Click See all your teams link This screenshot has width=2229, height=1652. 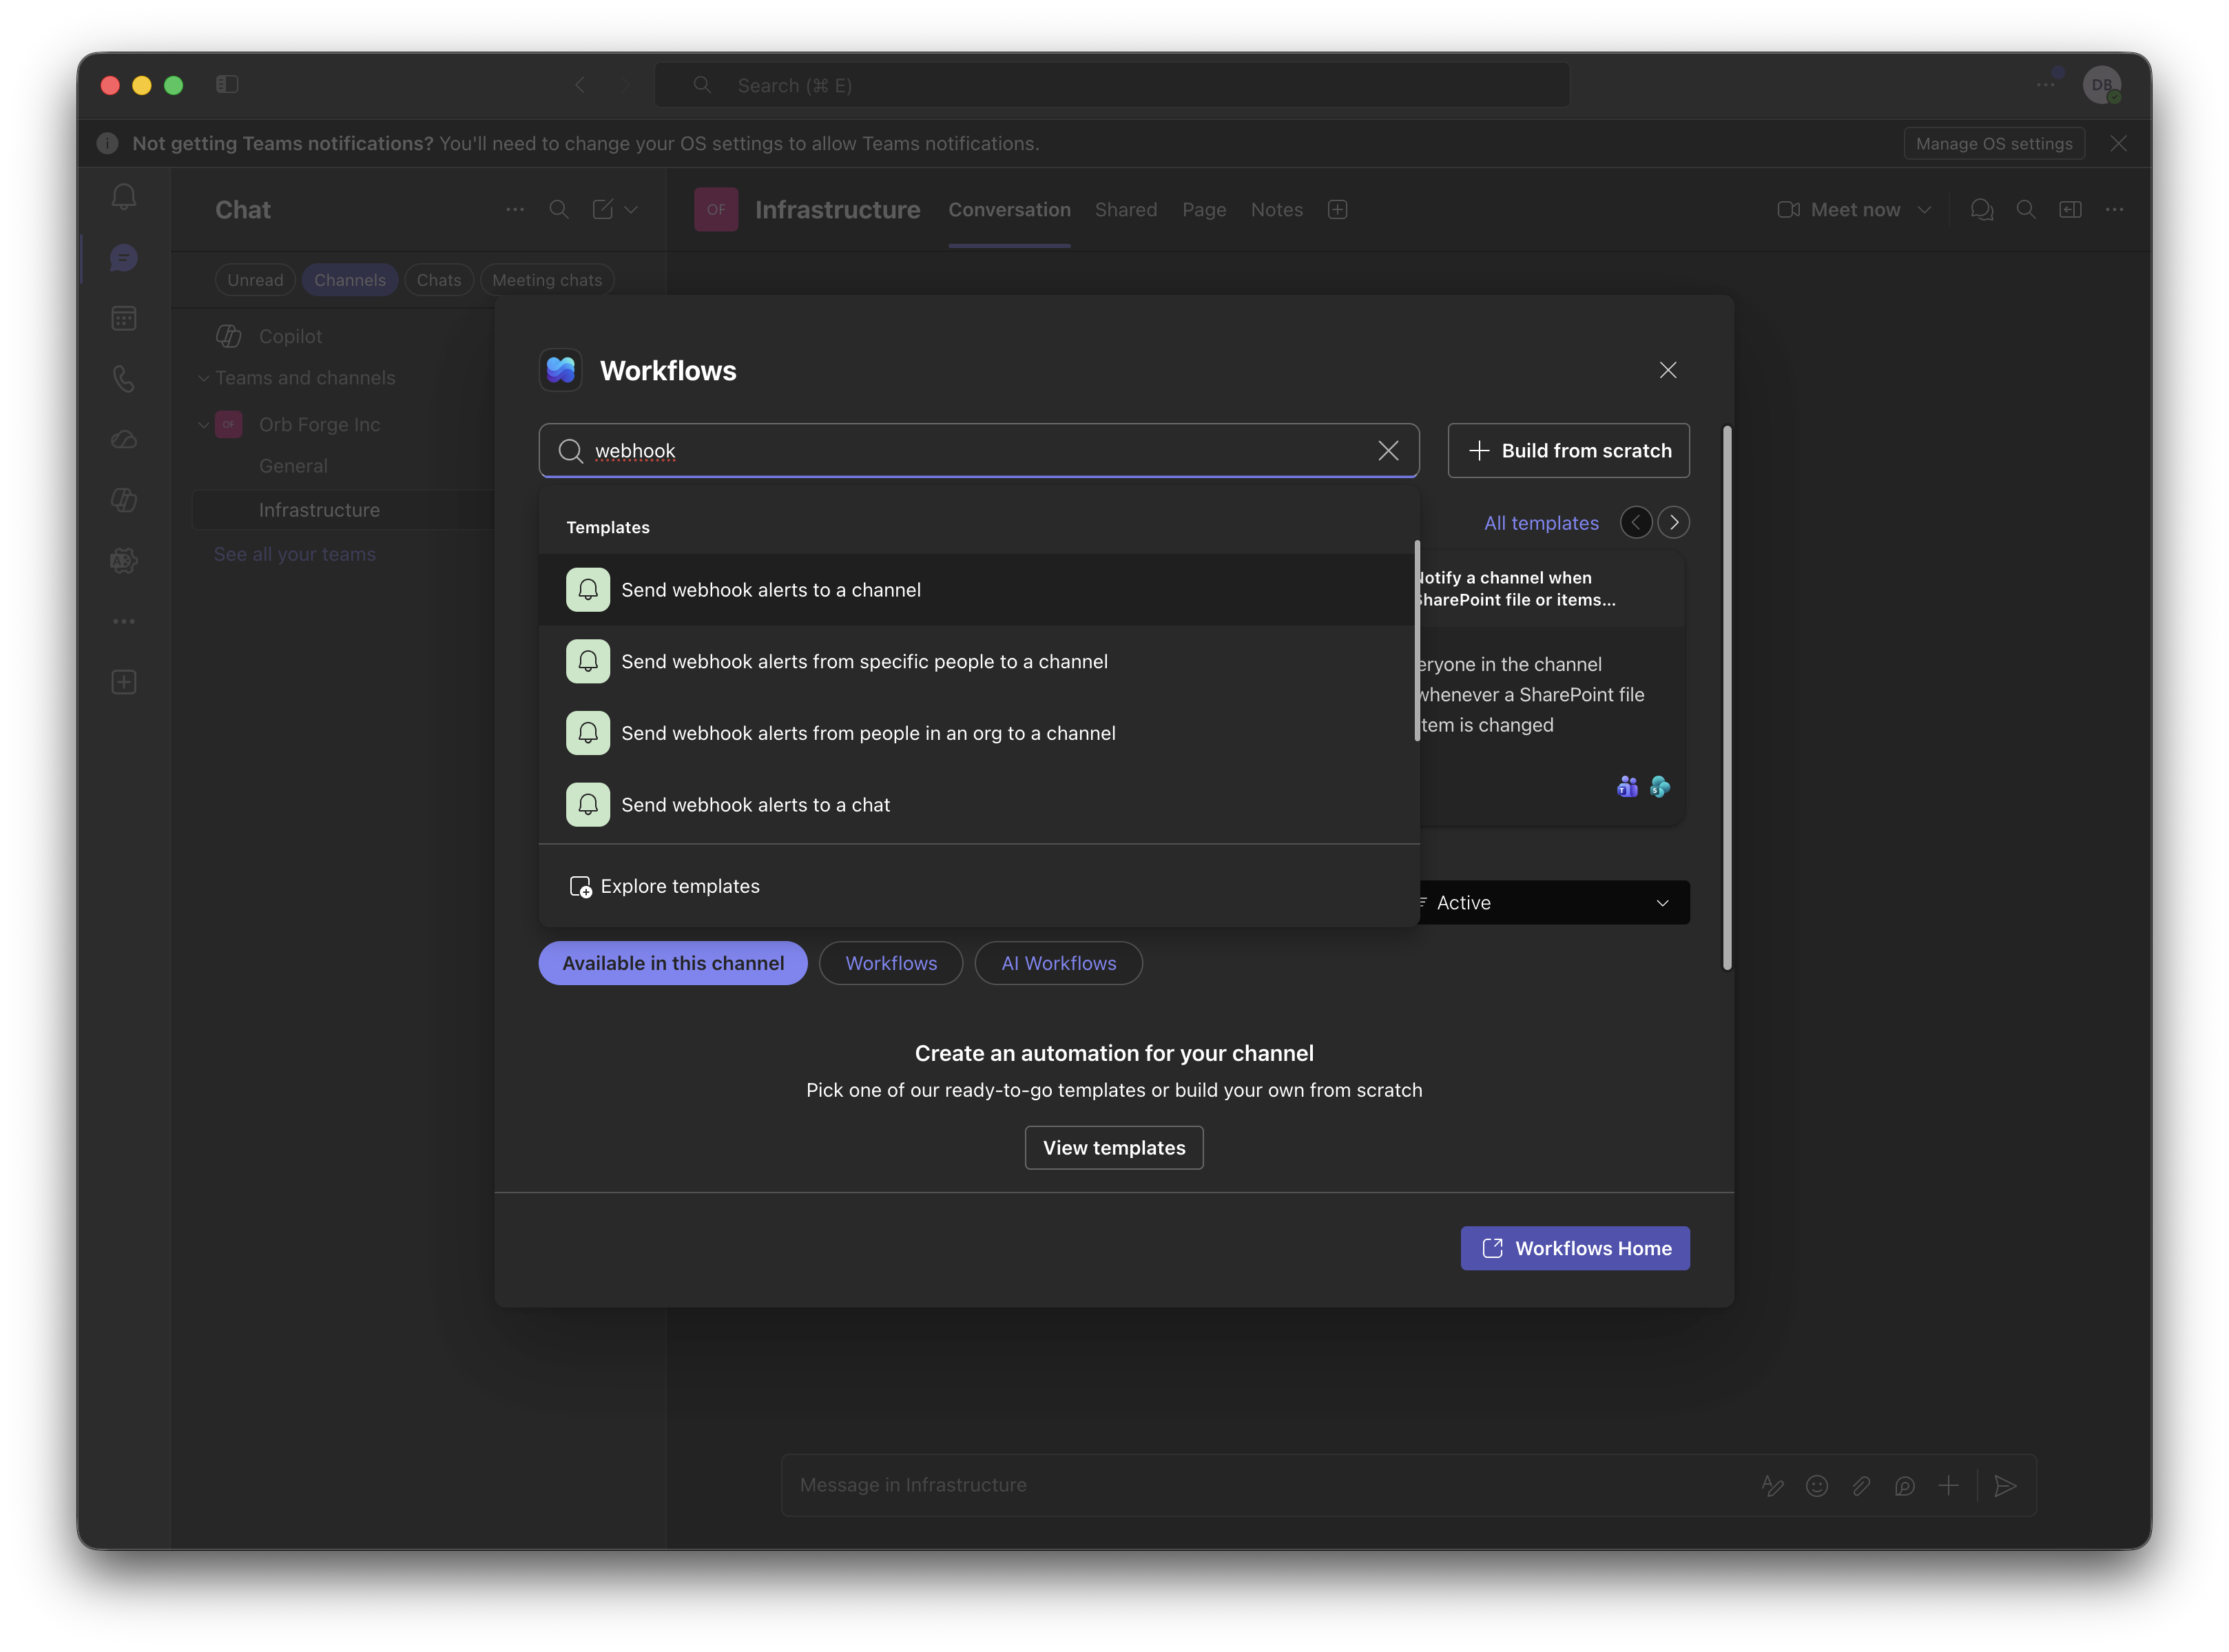pos(295,555)
